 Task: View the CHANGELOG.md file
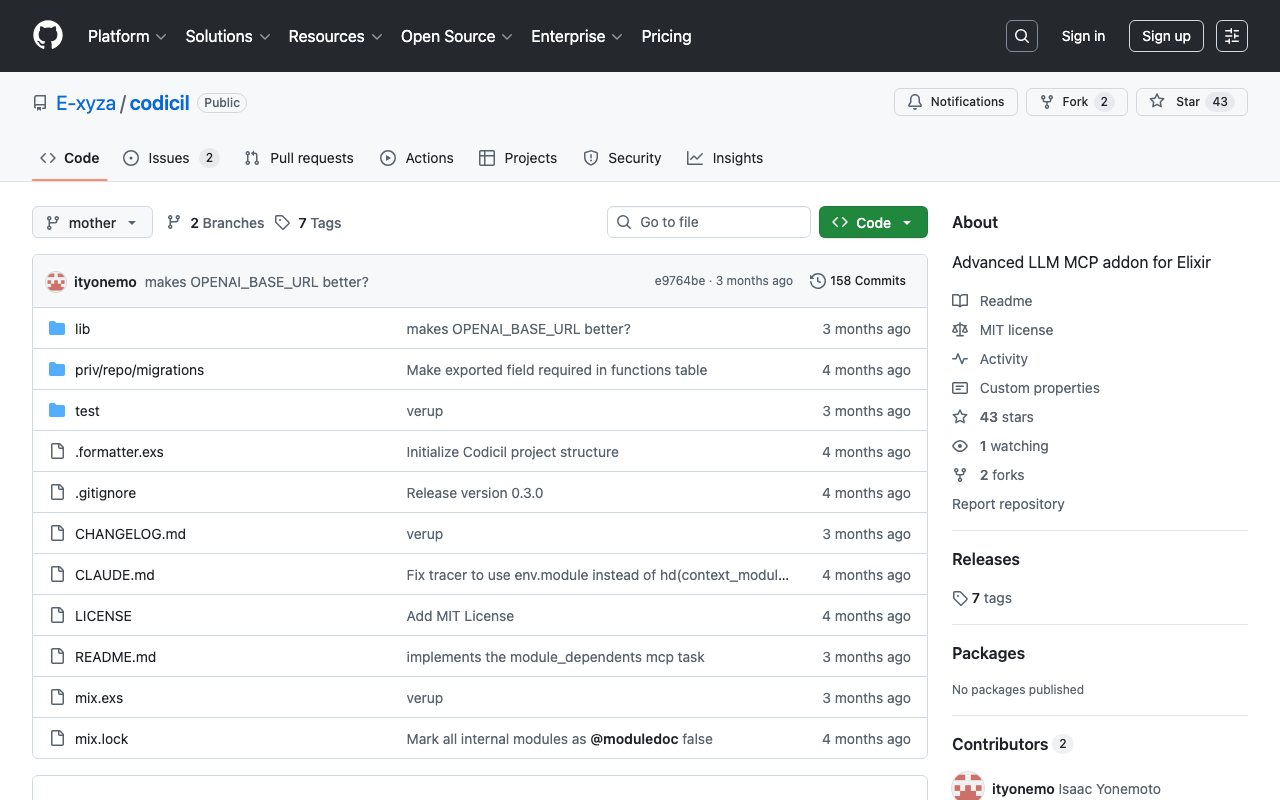coord(130,534)
